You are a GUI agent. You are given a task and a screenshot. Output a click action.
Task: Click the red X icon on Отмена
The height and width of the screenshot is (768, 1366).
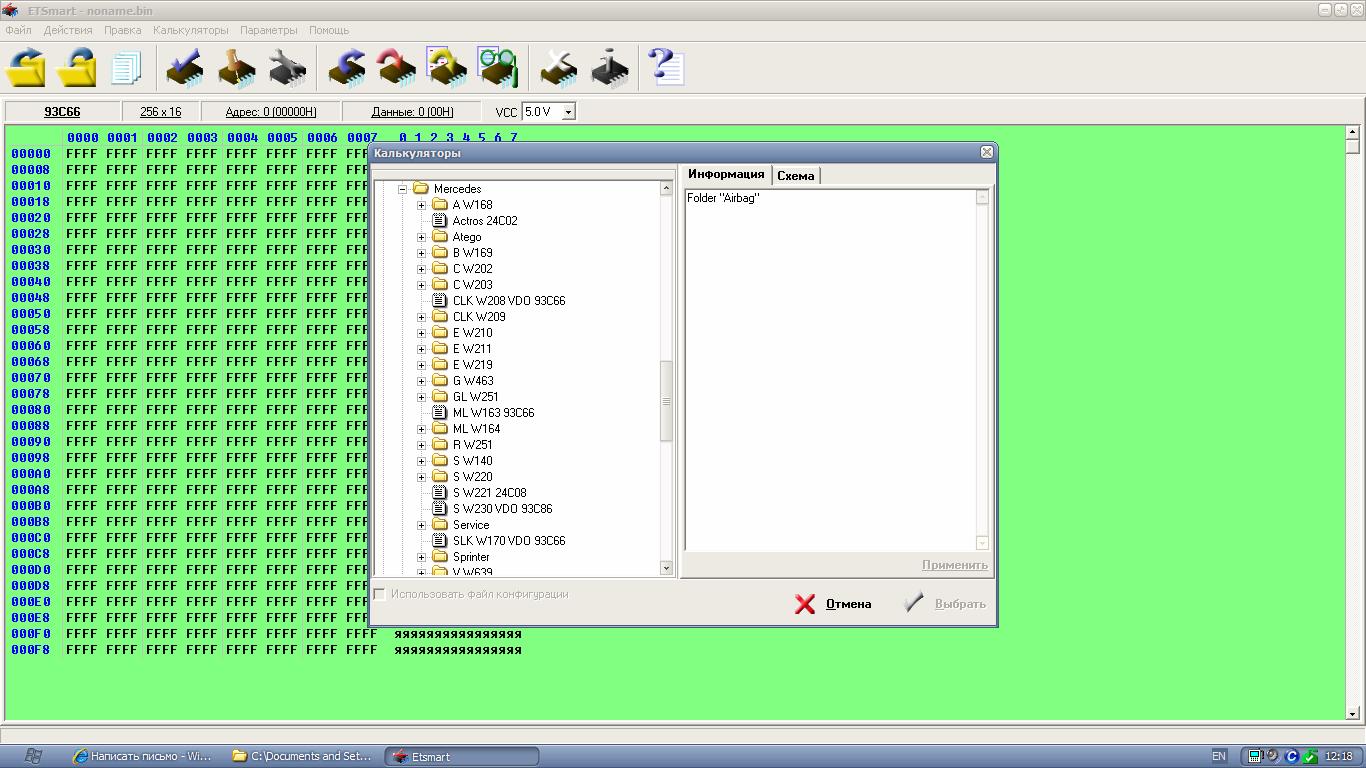805,604
